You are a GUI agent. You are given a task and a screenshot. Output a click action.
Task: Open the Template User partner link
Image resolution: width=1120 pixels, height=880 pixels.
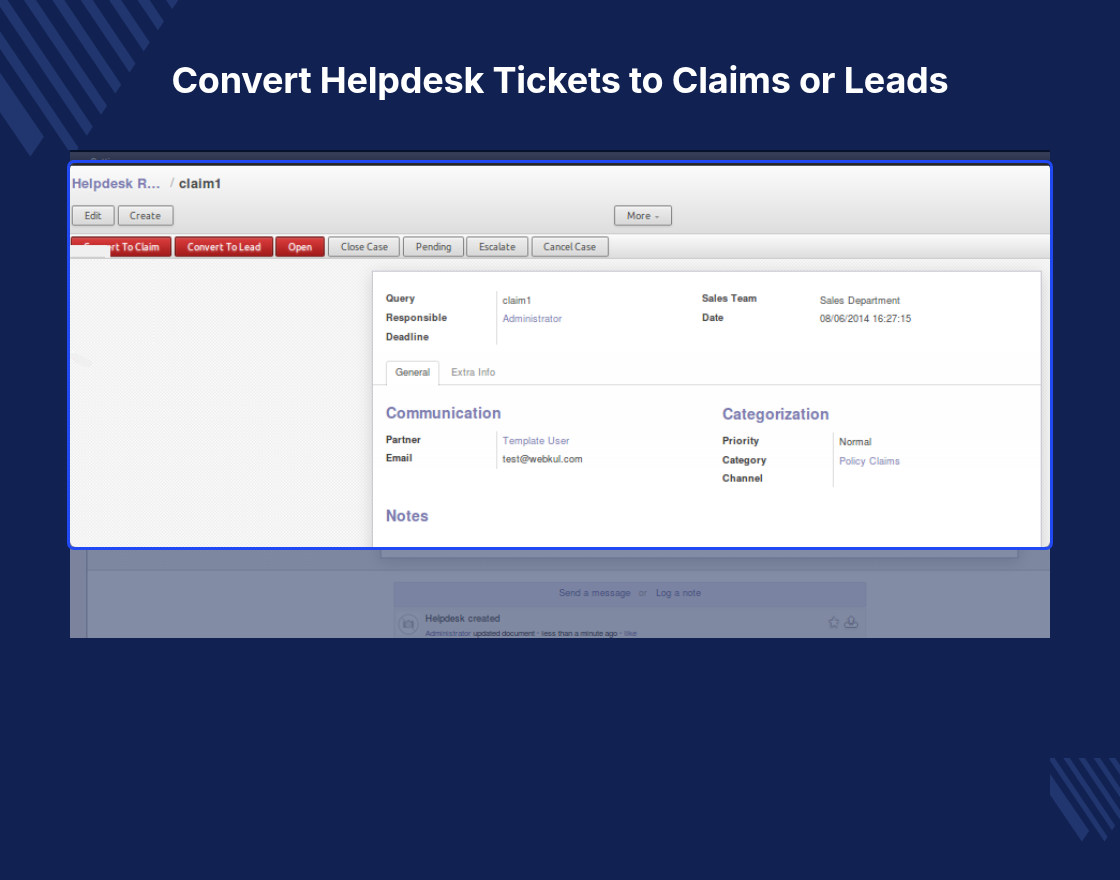click(536, 441)
